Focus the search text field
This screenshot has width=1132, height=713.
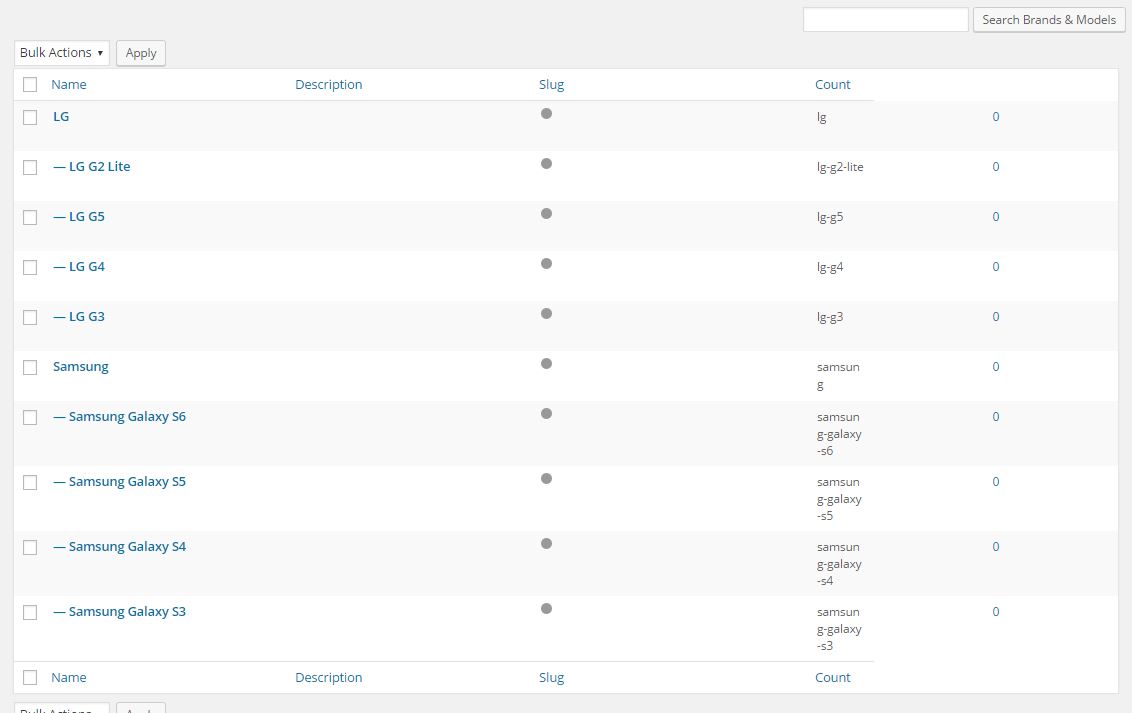pyautogui.click(x=885, y=19)
